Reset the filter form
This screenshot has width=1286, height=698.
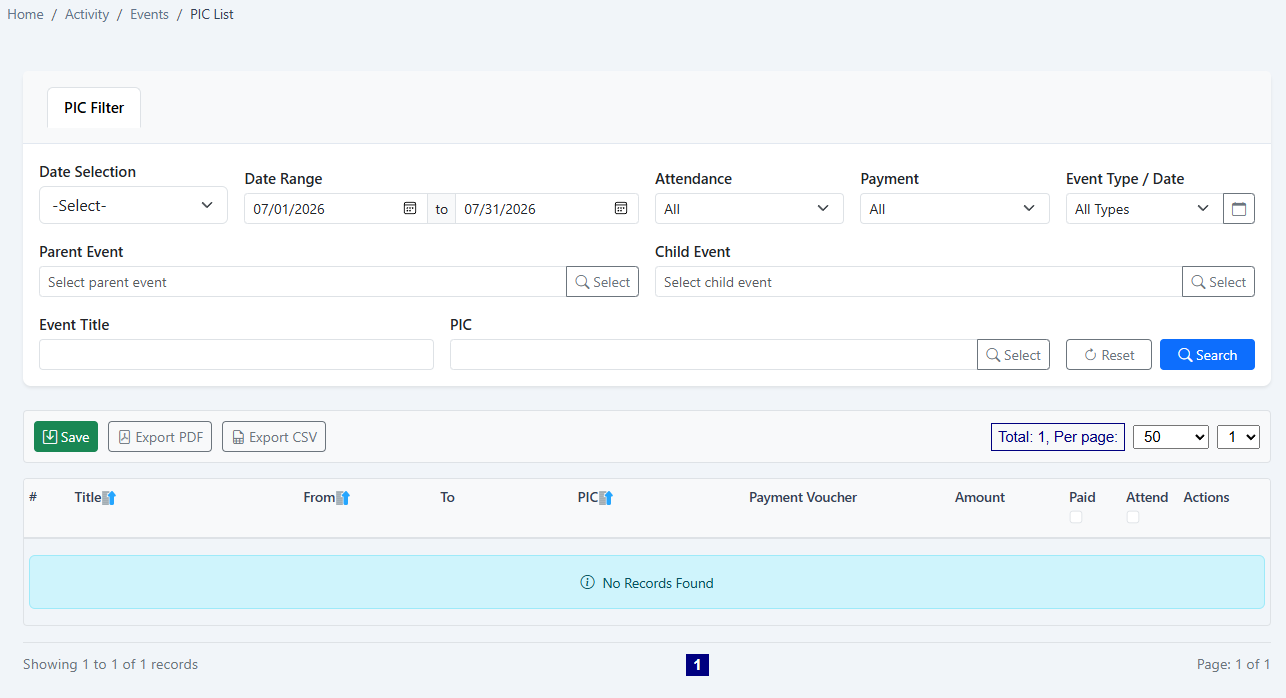pyautogui.click(x=1109, y=355)
